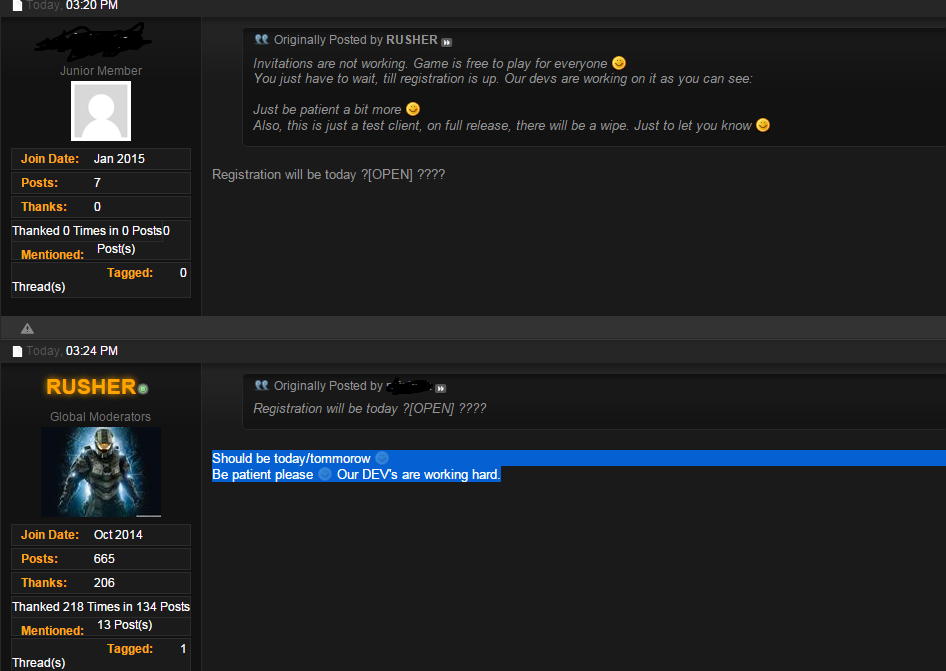Click RUSHER online status indicator dot

click(143, 389)
